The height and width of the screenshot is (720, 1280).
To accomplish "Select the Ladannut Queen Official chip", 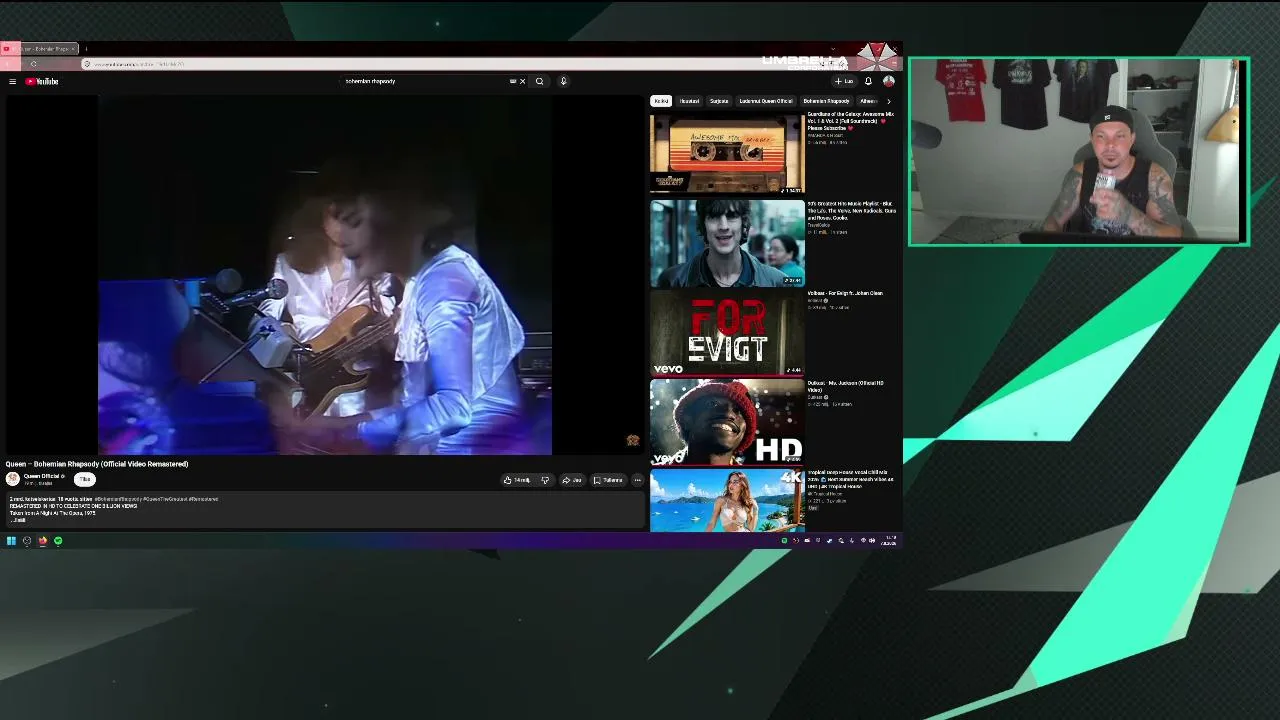I will pos(766,101).
